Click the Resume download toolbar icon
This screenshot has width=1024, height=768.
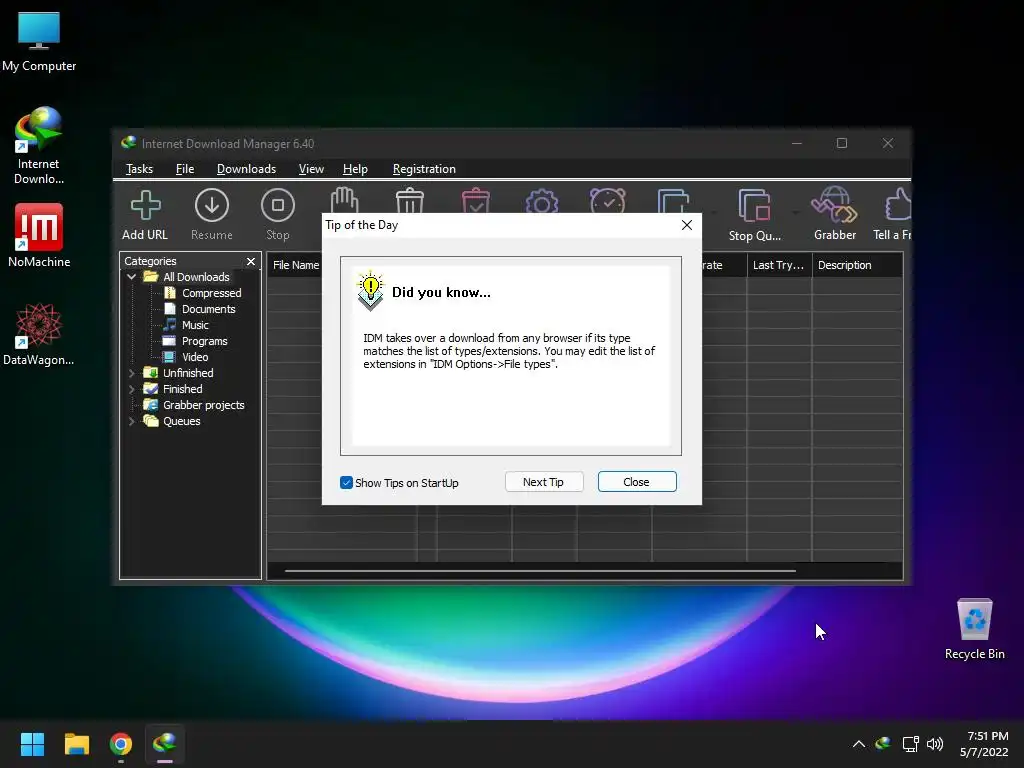coord(212,214)
